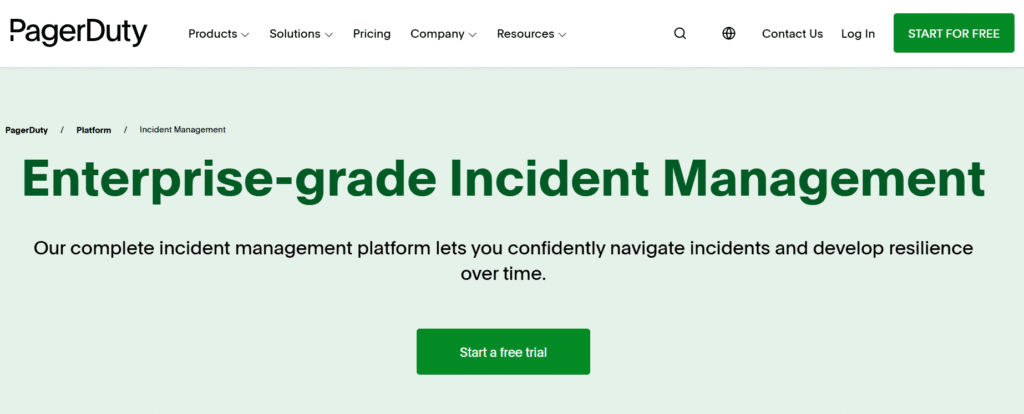Expand the Solutions menu
Screen dimensions: 1024x414
tap(301, 34)
